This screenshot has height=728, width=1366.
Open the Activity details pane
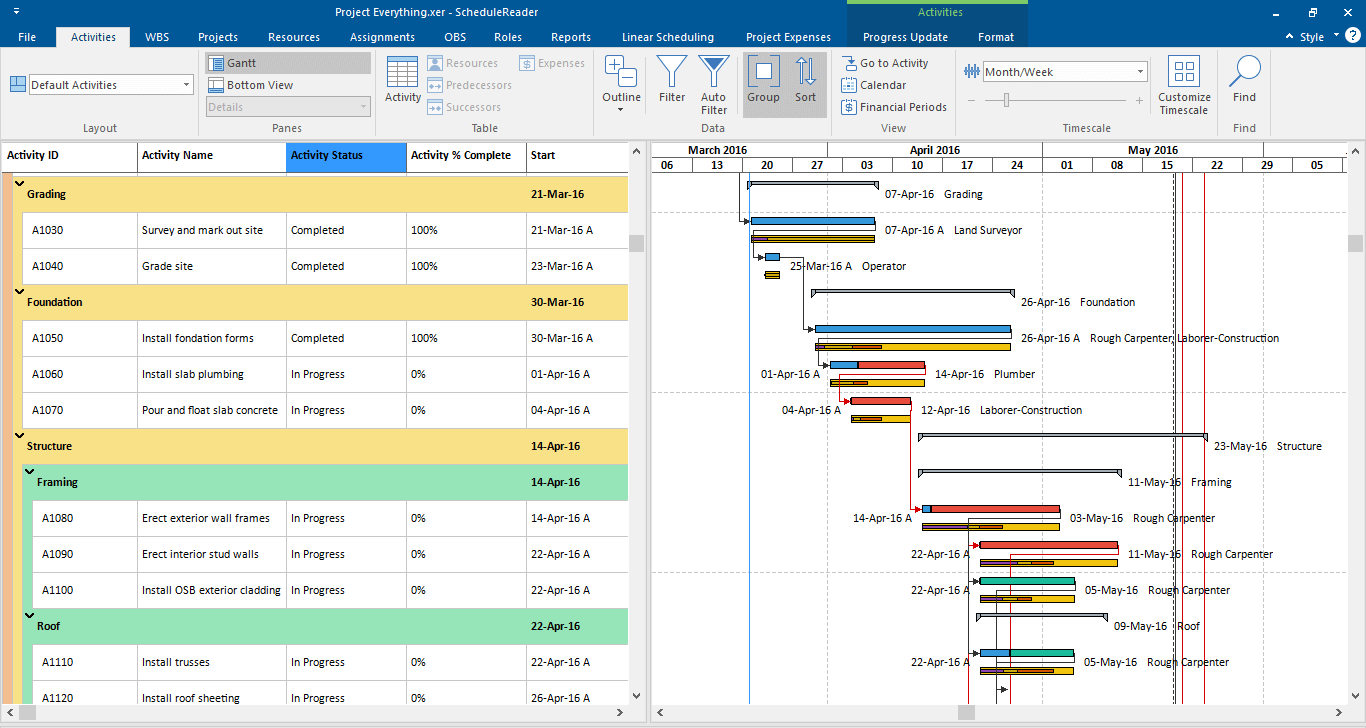point(402,80)
